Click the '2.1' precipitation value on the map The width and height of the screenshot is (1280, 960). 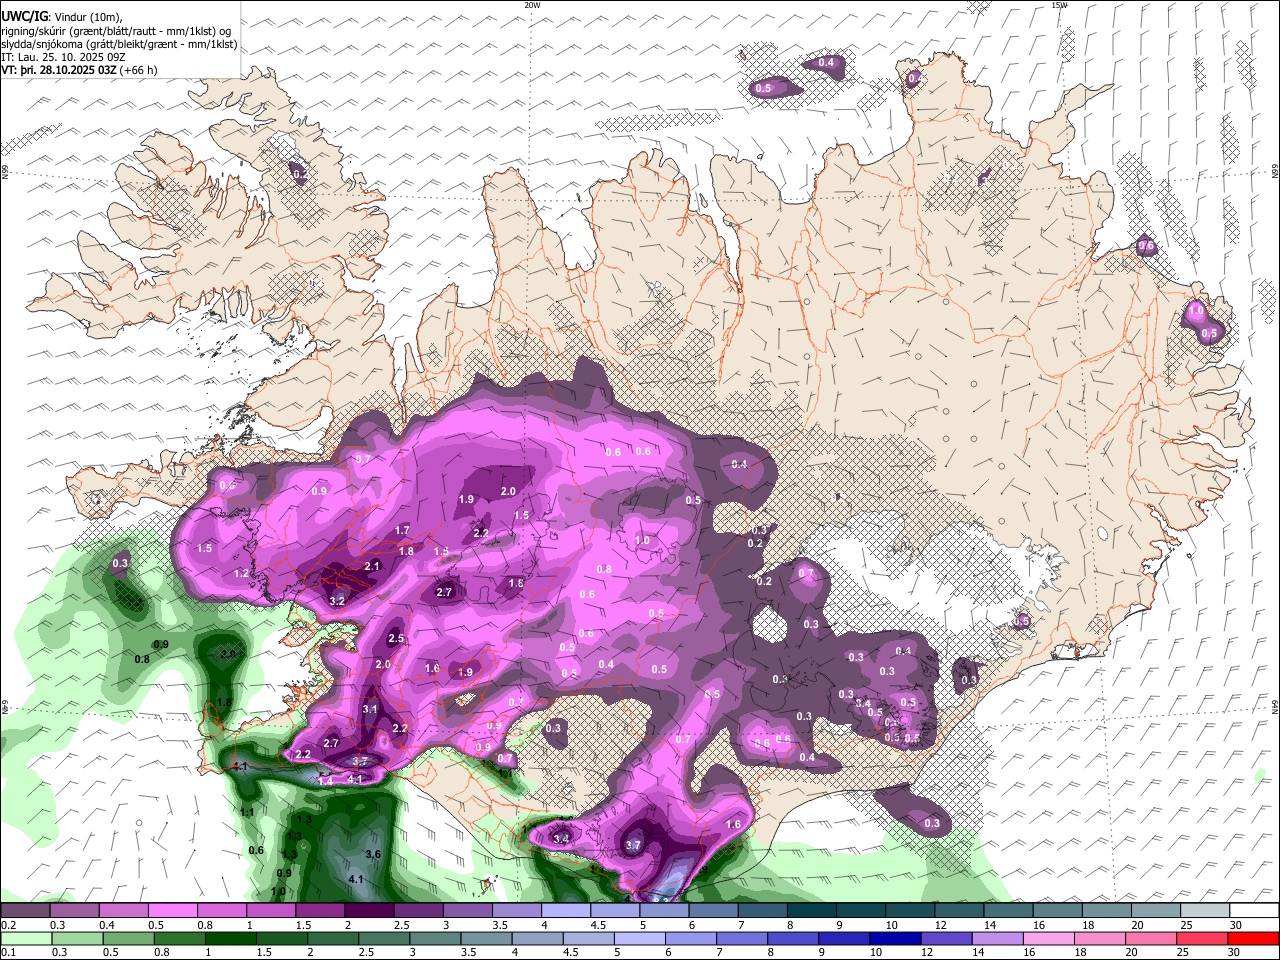pos(373,566)
